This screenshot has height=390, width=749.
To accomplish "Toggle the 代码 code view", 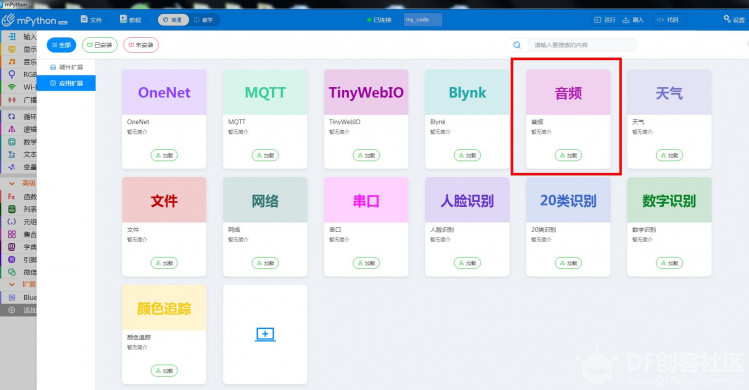I will 668,20.
